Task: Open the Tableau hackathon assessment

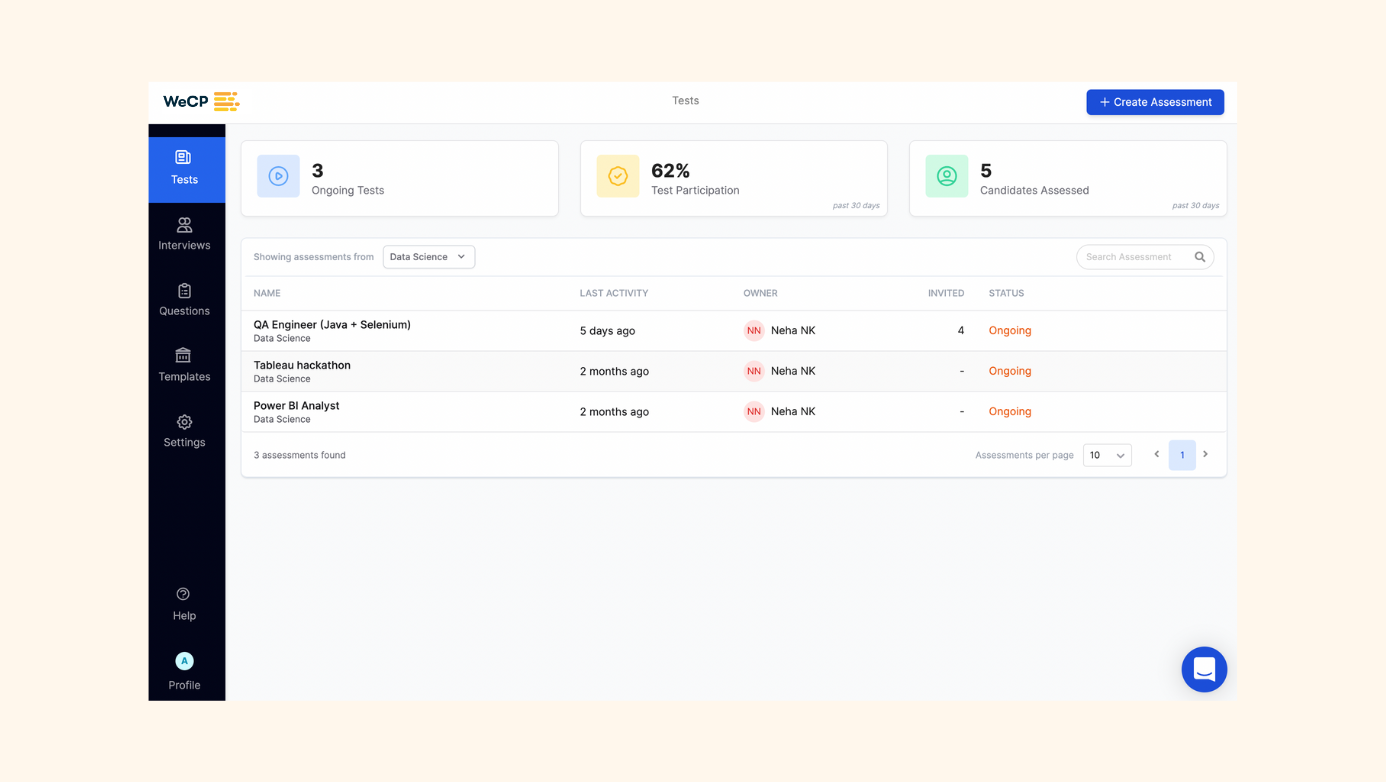Action: [302, 365]
